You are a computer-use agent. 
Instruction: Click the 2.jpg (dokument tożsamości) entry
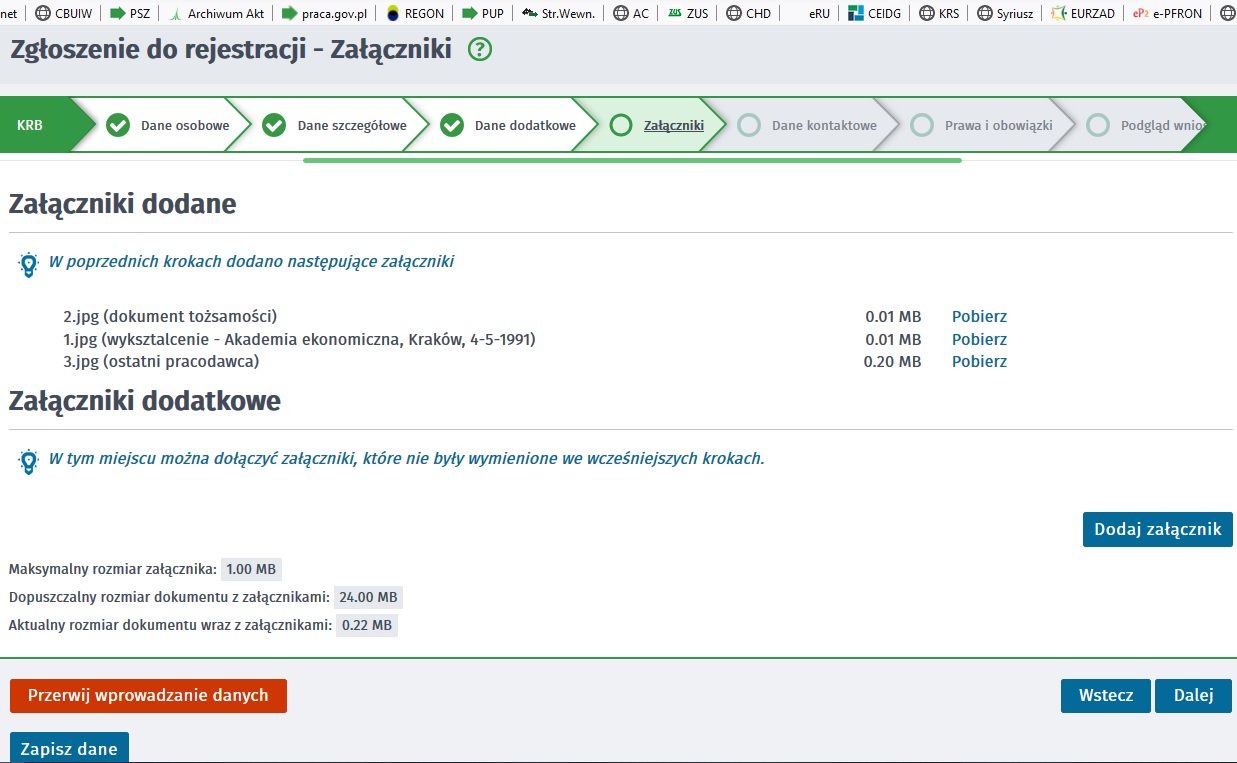170,317
